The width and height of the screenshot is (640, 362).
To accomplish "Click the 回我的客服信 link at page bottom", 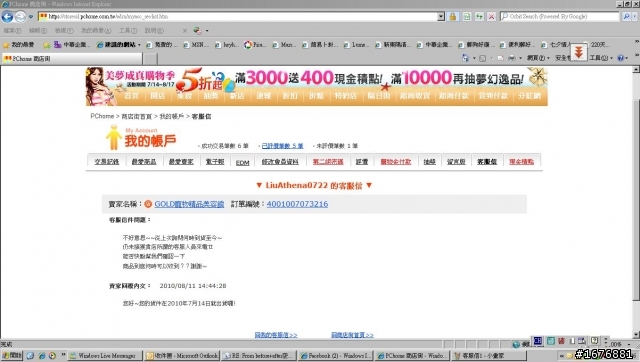I will point(276,335).
